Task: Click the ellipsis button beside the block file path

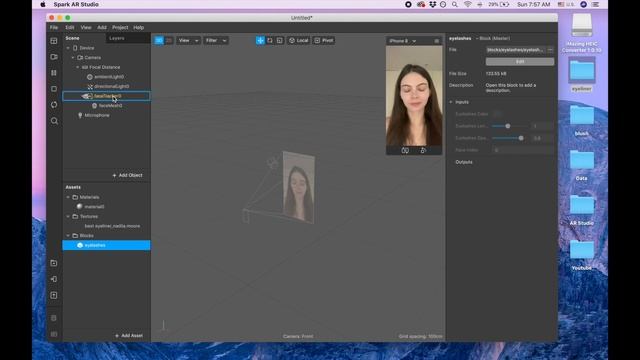Action: click(550, 50)
